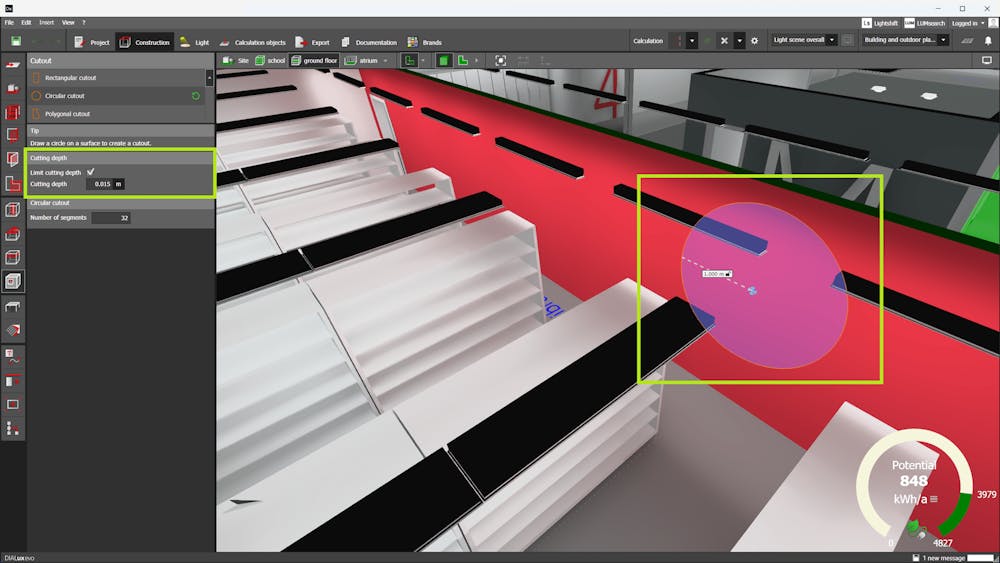
Task: Open notifications via the bell icon
Action: [x=988, y=41]
